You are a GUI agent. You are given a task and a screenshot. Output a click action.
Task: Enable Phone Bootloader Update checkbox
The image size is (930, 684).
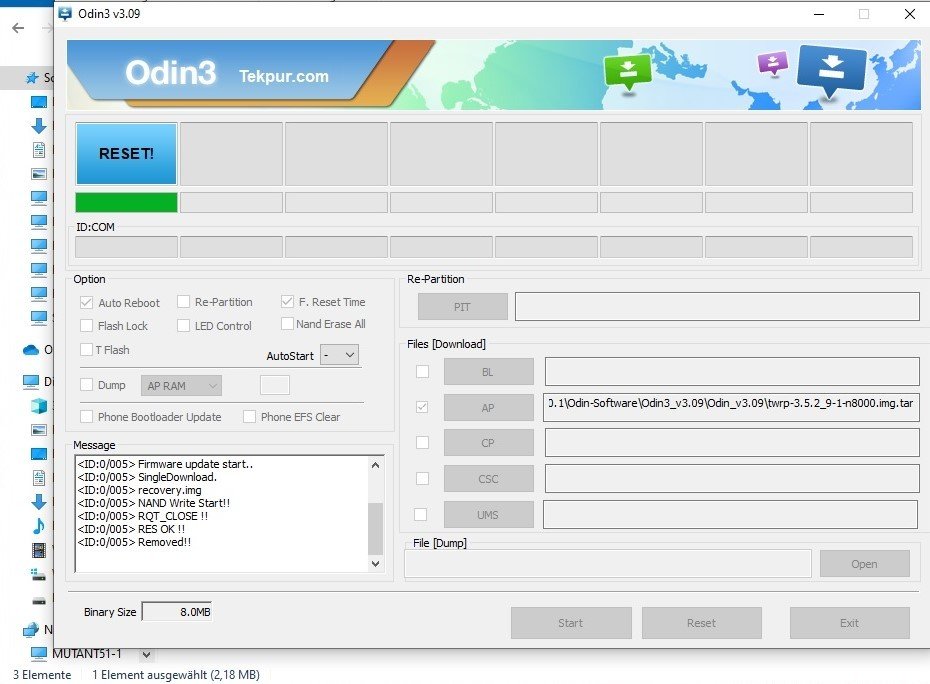tap(86, 417)
